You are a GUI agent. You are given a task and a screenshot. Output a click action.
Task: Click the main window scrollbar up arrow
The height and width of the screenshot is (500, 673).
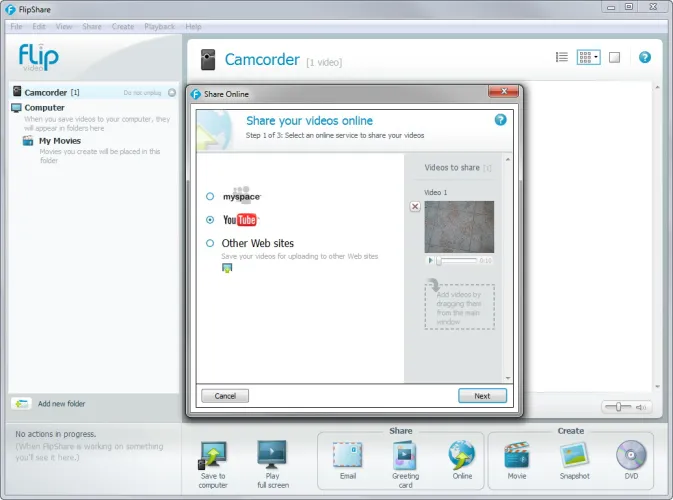pyautogui.click(x=657, y=87)
